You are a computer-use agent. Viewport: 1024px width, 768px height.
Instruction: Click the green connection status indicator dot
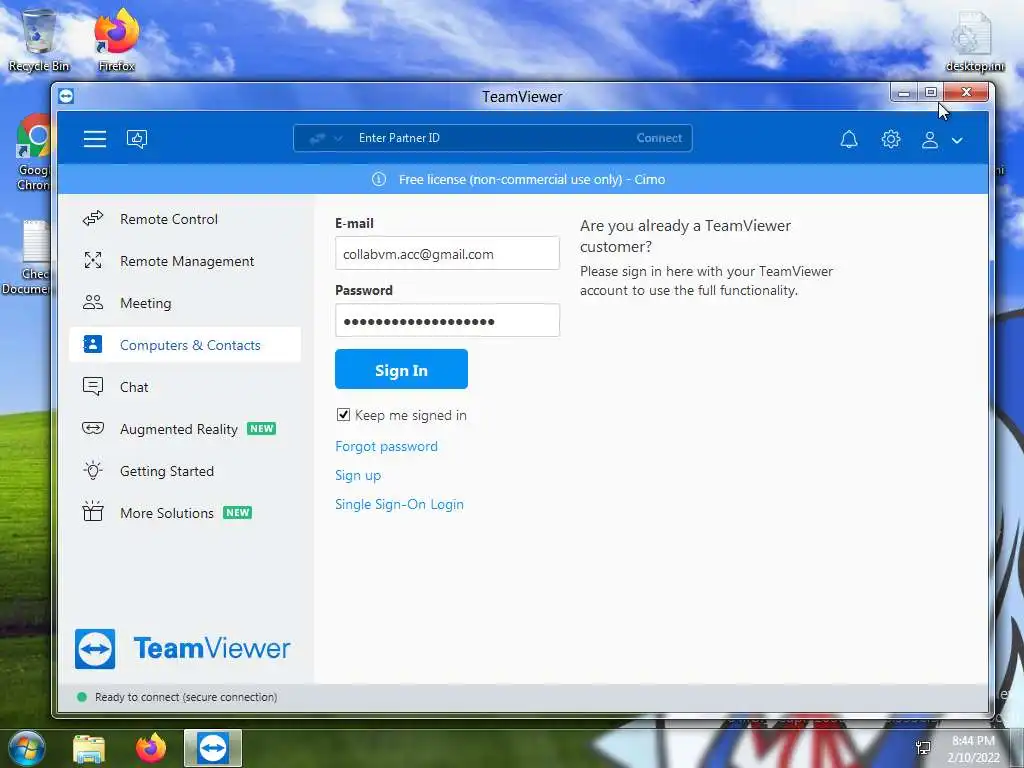(x=82, y=697)
